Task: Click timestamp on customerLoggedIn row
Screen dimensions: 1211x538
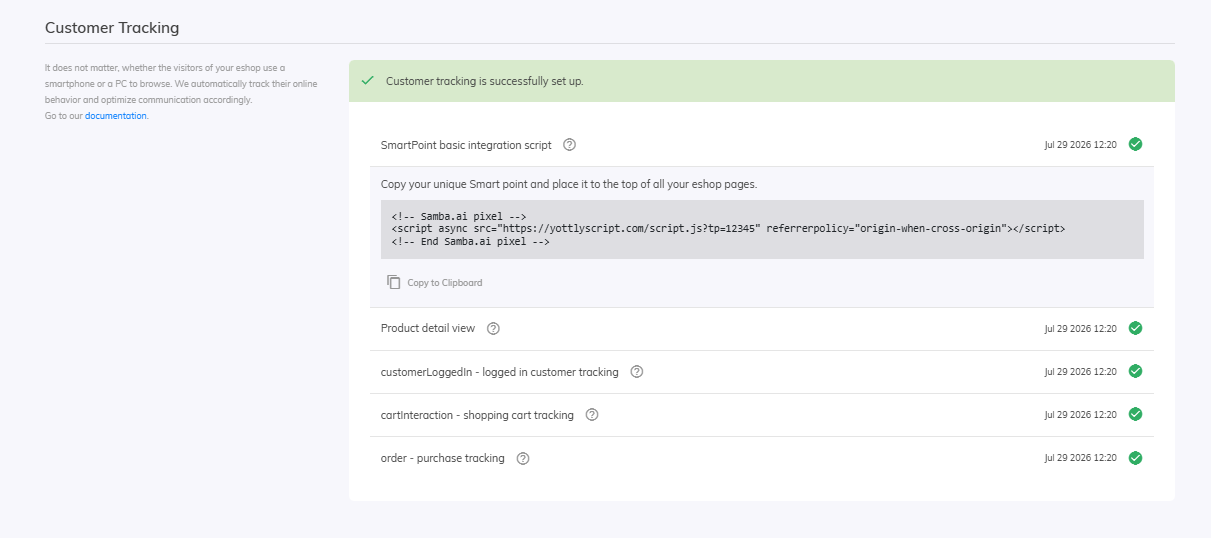Action: pos(1080,372)
